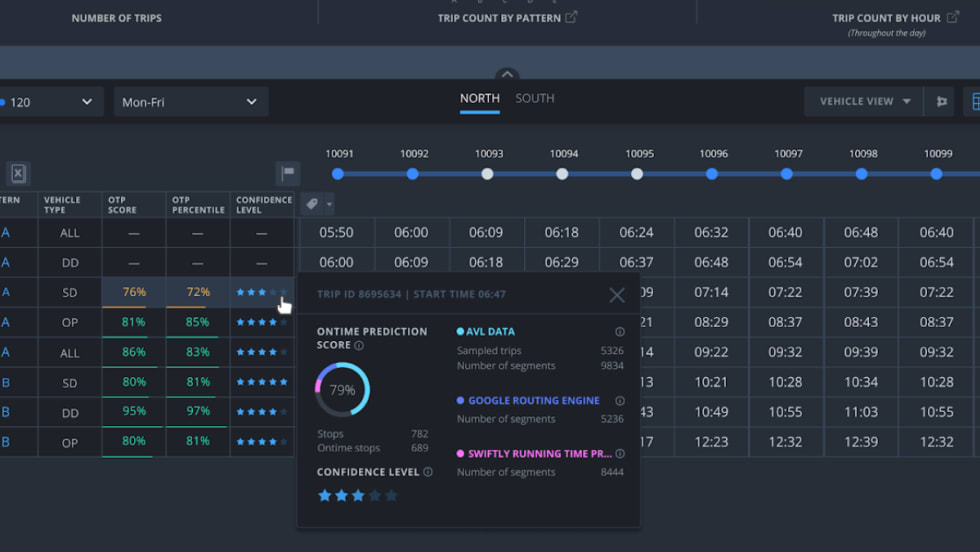Screen dimensions: 980x552
Task: Click info icon next to Confidence Level heading
Action: coord(428,472)
